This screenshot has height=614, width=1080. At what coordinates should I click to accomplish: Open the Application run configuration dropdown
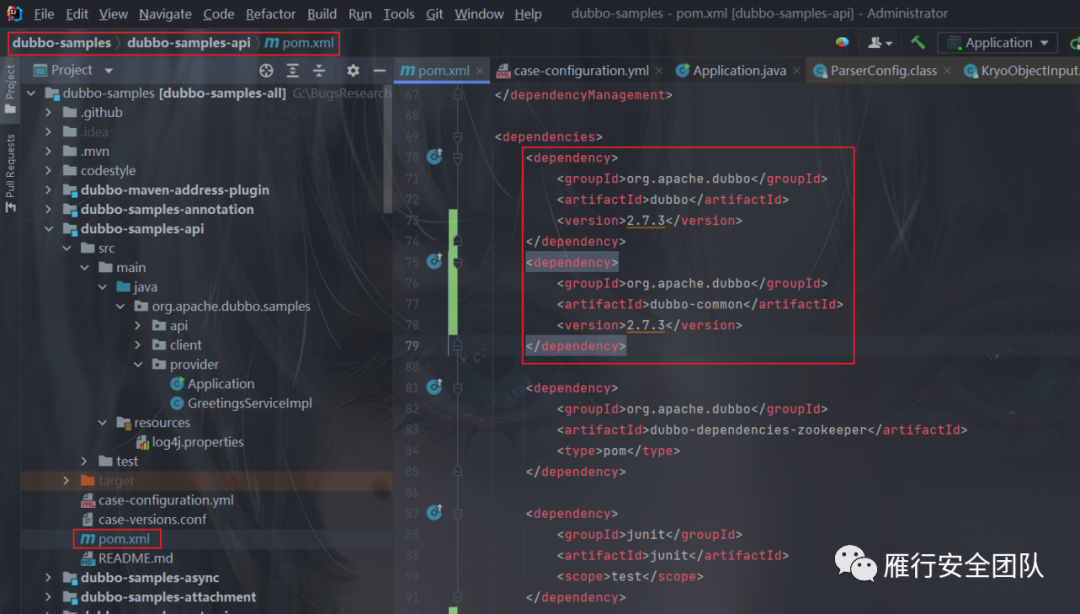pos(997,43)
